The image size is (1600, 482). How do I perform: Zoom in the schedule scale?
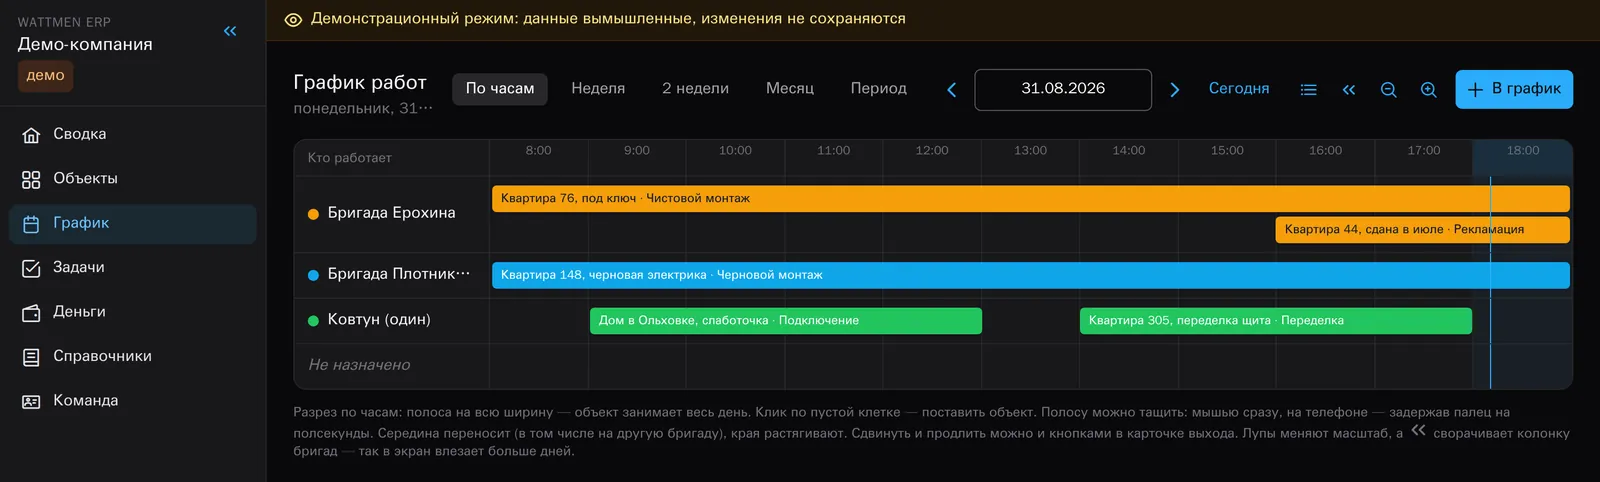[1429, 90]
